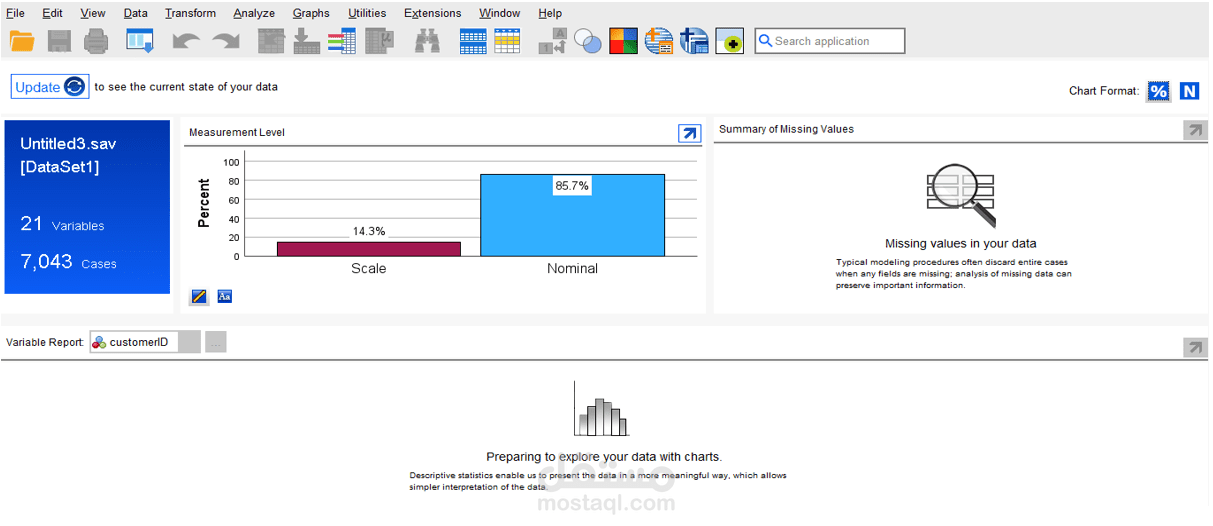Click the '21 Variables' text
The height and width of the screenshot is (526, 1213).
[62, 224]
